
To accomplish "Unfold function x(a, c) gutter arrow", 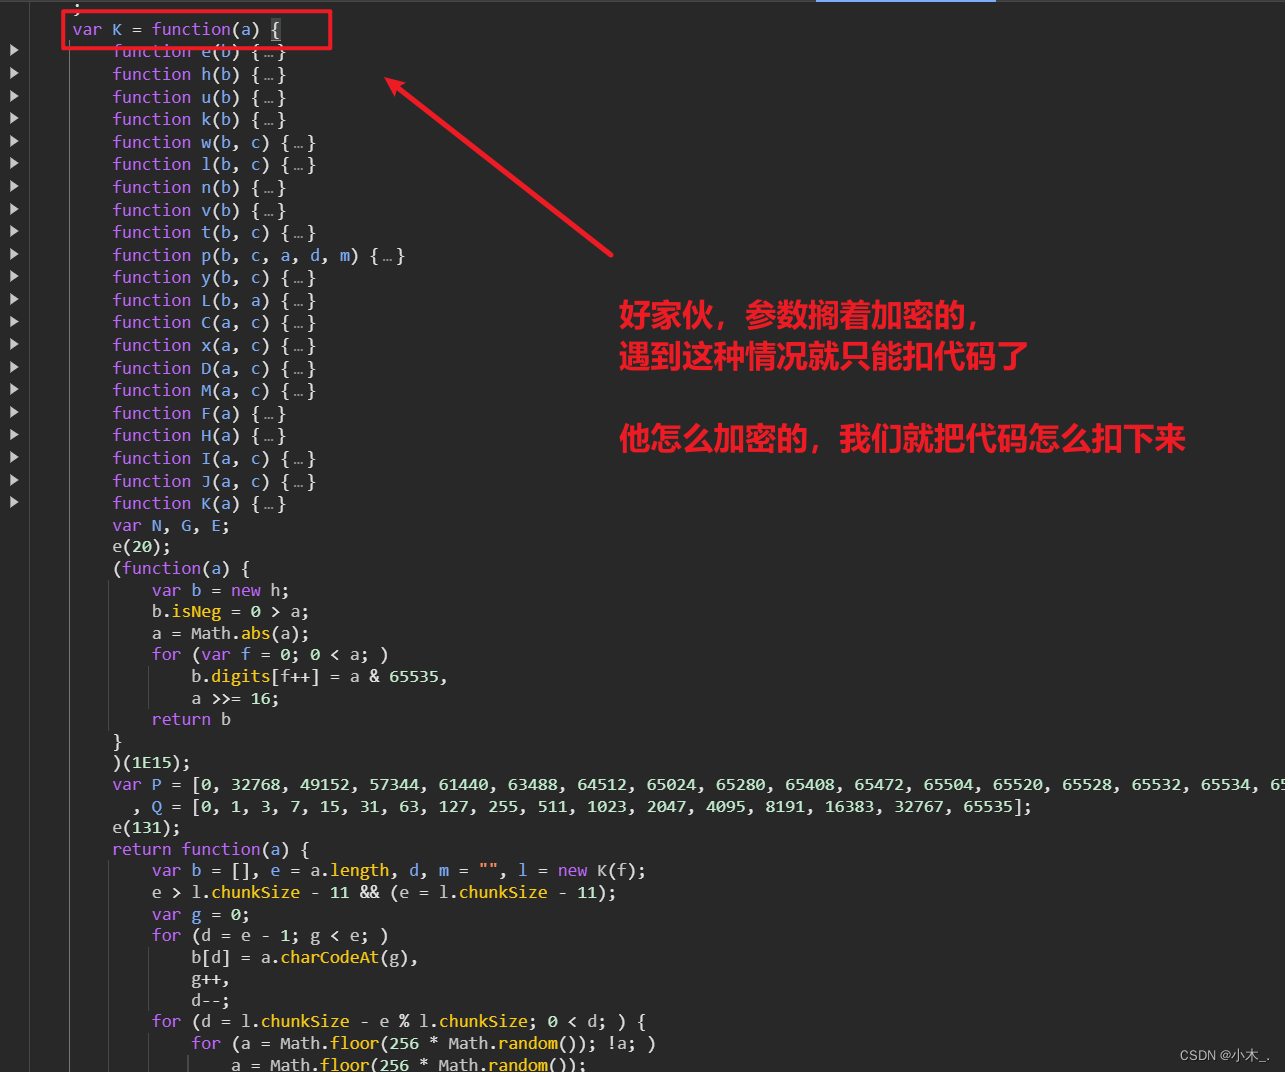I will tap(14, 344).
